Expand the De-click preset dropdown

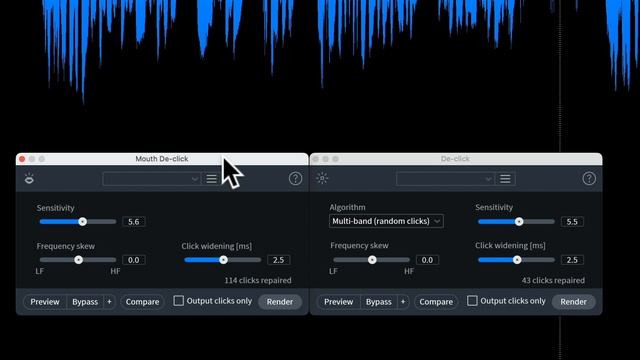click(x=445, y=179)
